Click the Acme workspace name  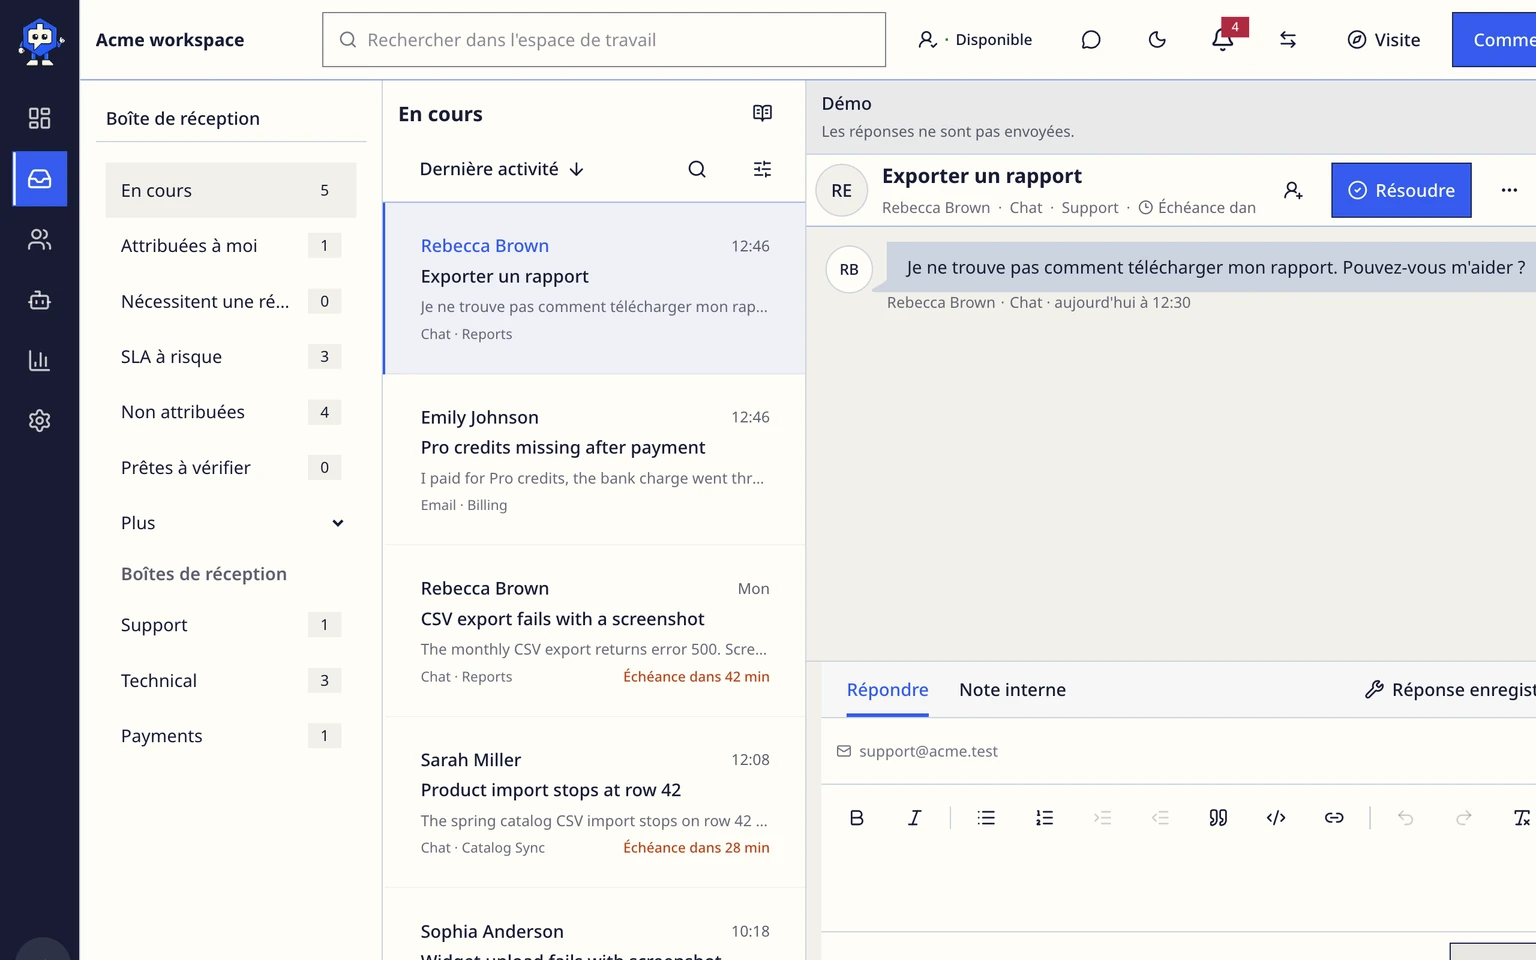[170, 40]
